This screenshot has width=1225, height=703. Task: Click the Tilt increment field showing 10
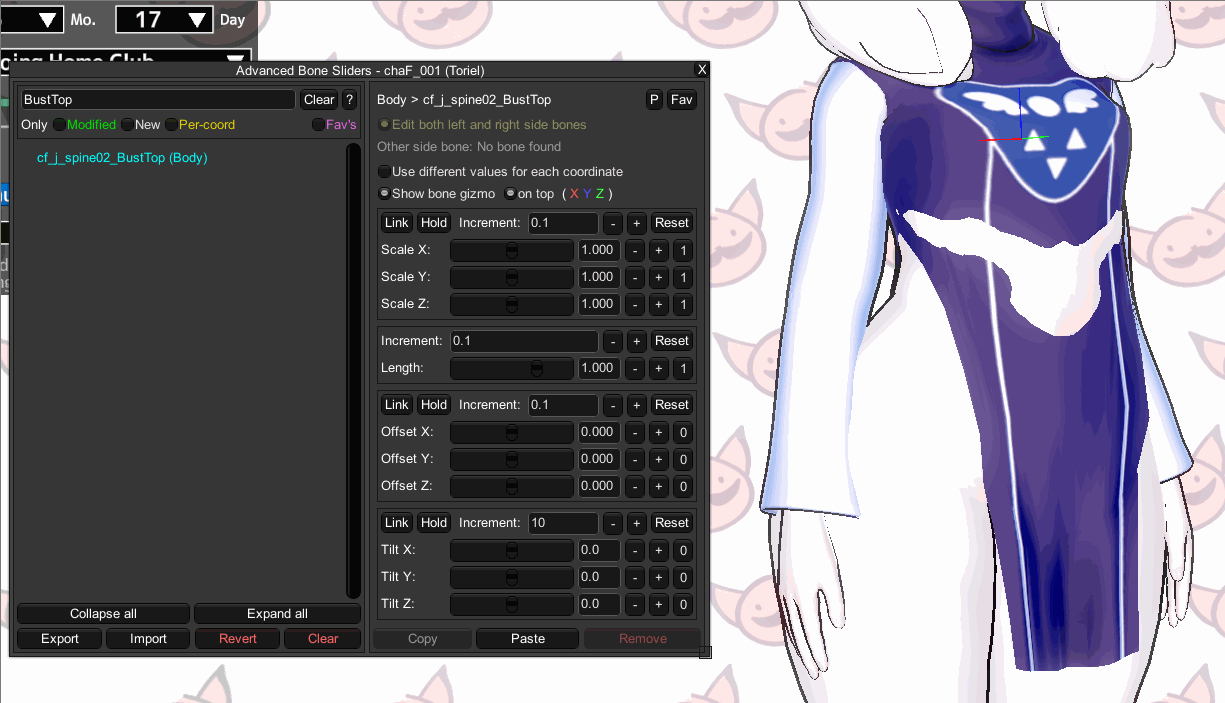(x=562, y=523)
